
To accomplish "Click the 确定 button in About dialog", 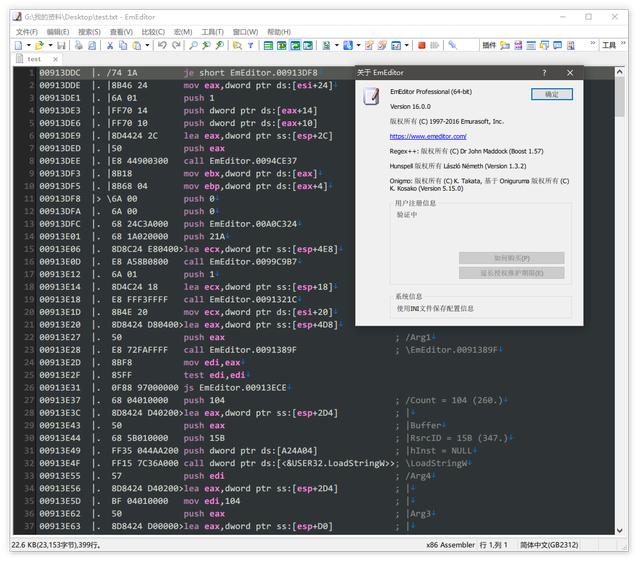I will pyautogui.click(x=552, y=94).
